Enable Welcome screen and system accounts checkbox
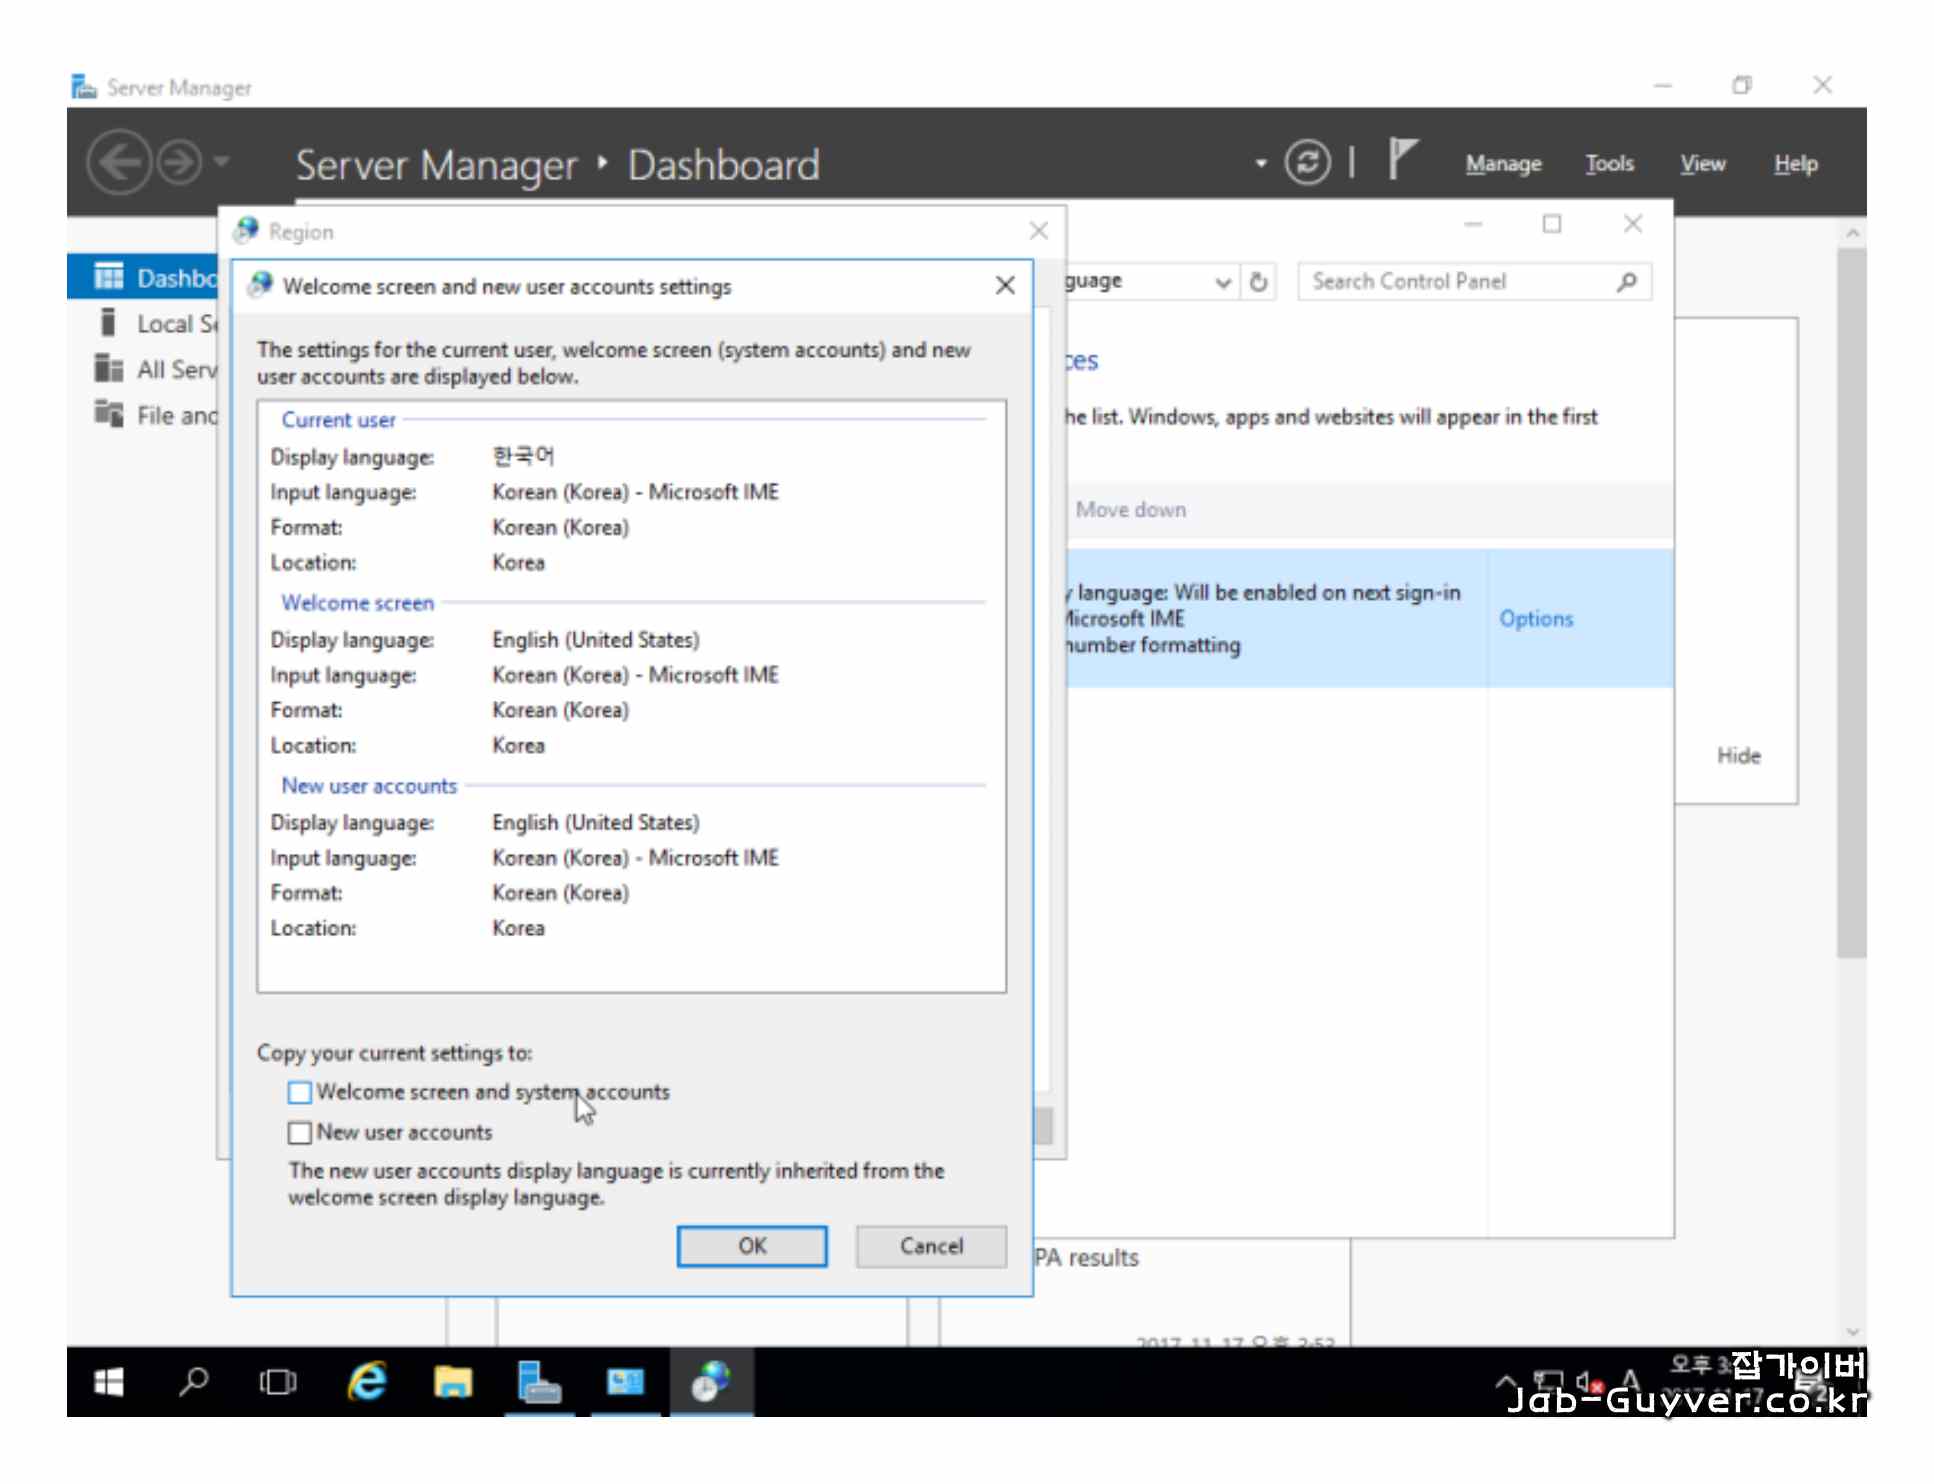Image resolution: width=1934 pixels, height=1484 pixels. [299, 1092]
